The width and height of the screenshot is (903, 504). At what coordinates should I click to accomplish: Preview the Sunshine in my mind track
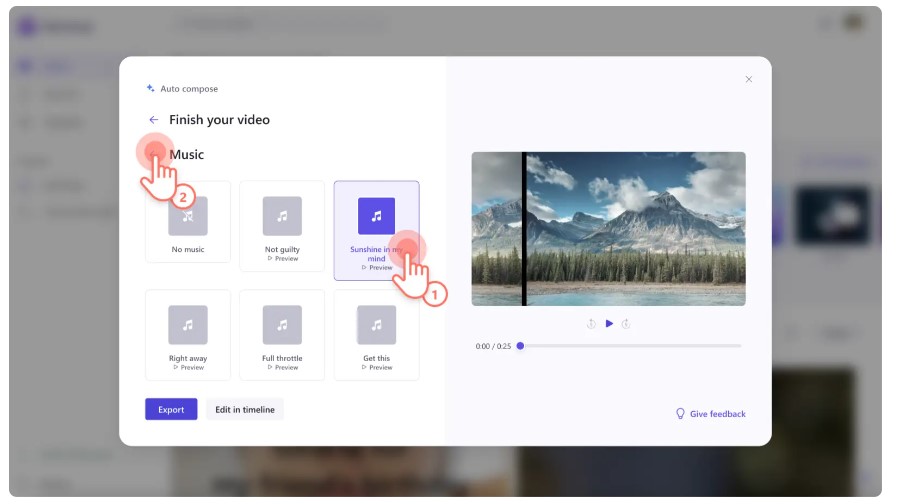(x=377, y=268)
